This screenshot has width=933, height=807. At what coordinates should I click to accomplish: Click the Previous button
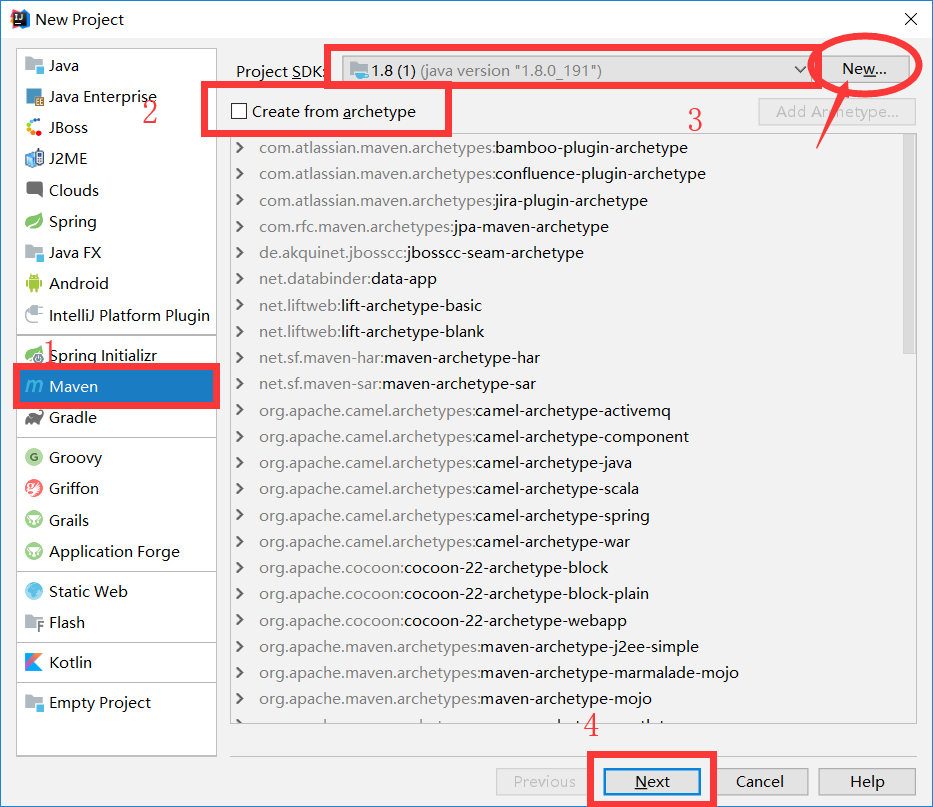544,781
